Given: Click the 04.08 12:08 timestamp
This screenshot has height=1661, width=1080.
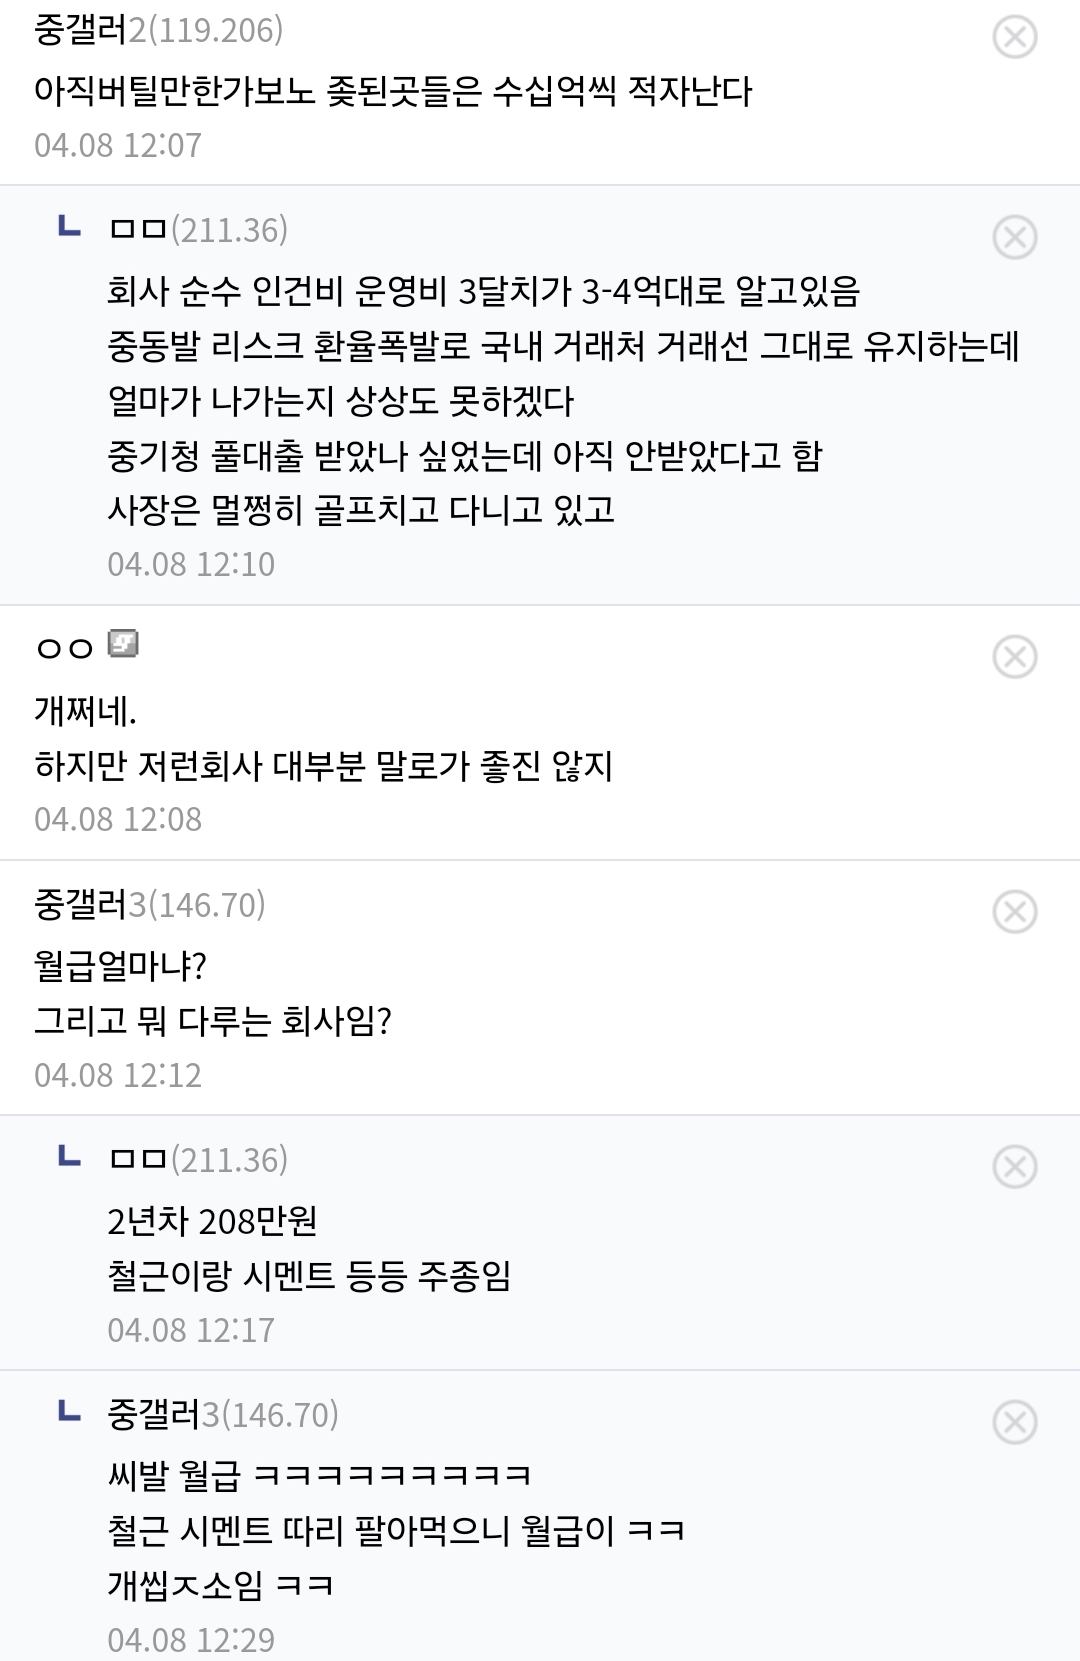Looking at the screenshot, I should [118, 820].
